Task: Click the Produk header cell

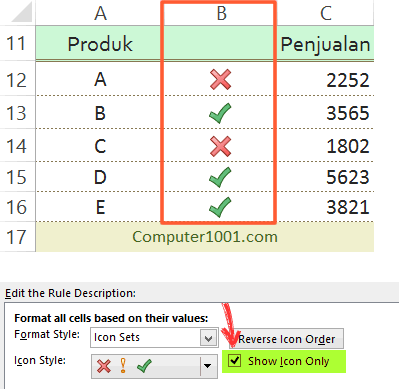Action: (99, 43)
